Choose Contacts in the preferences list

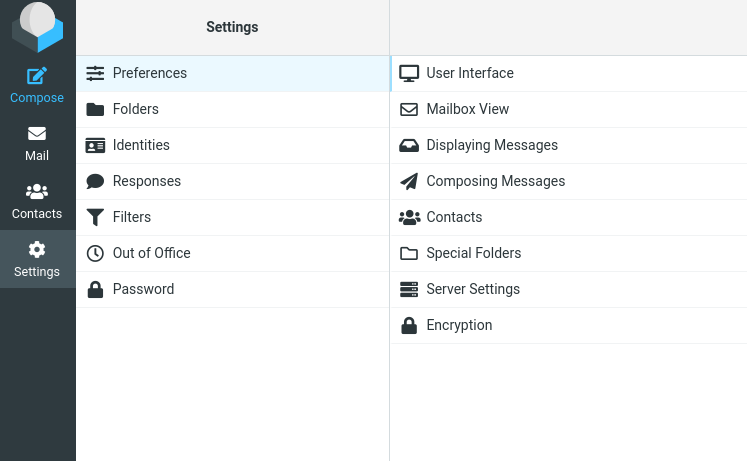(454, 217)
